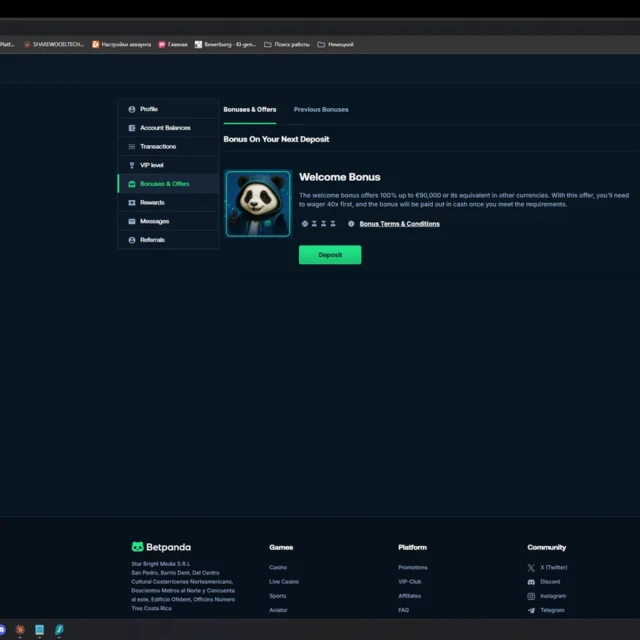Open the Настройки аккаунта bookmark
Screen dimensions: 640x640
pos(121,44)
